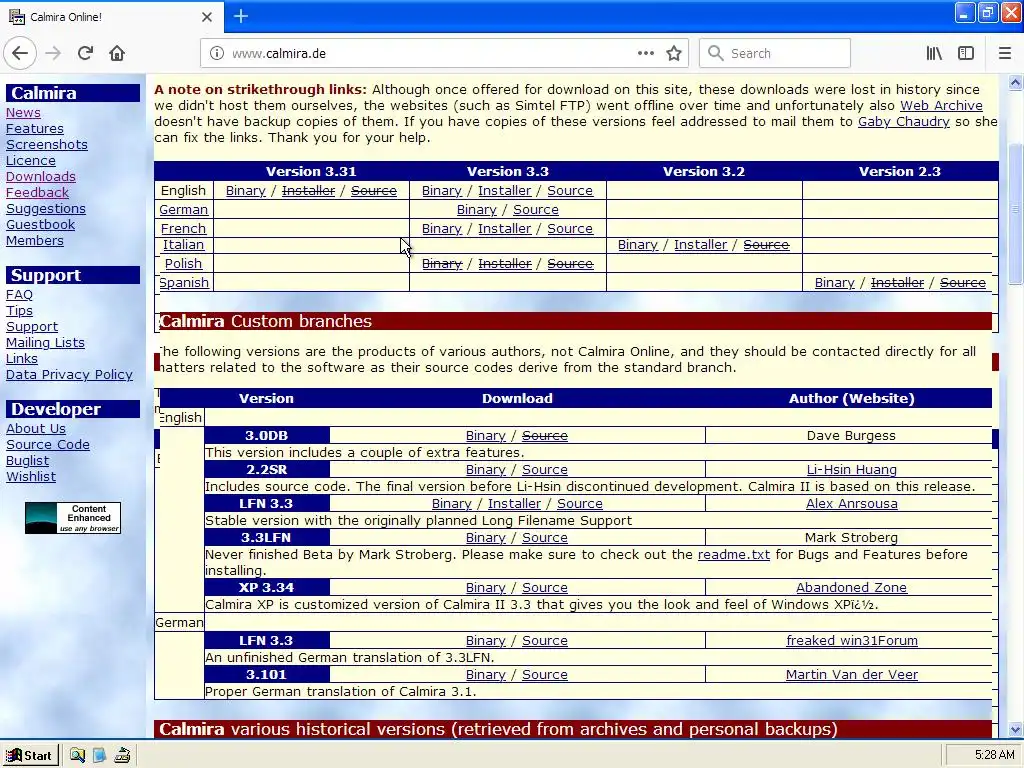This screenshot has width=1024, height=768.
Task: Open the third quick launch taskbar icon
Action: coord(122,756)
